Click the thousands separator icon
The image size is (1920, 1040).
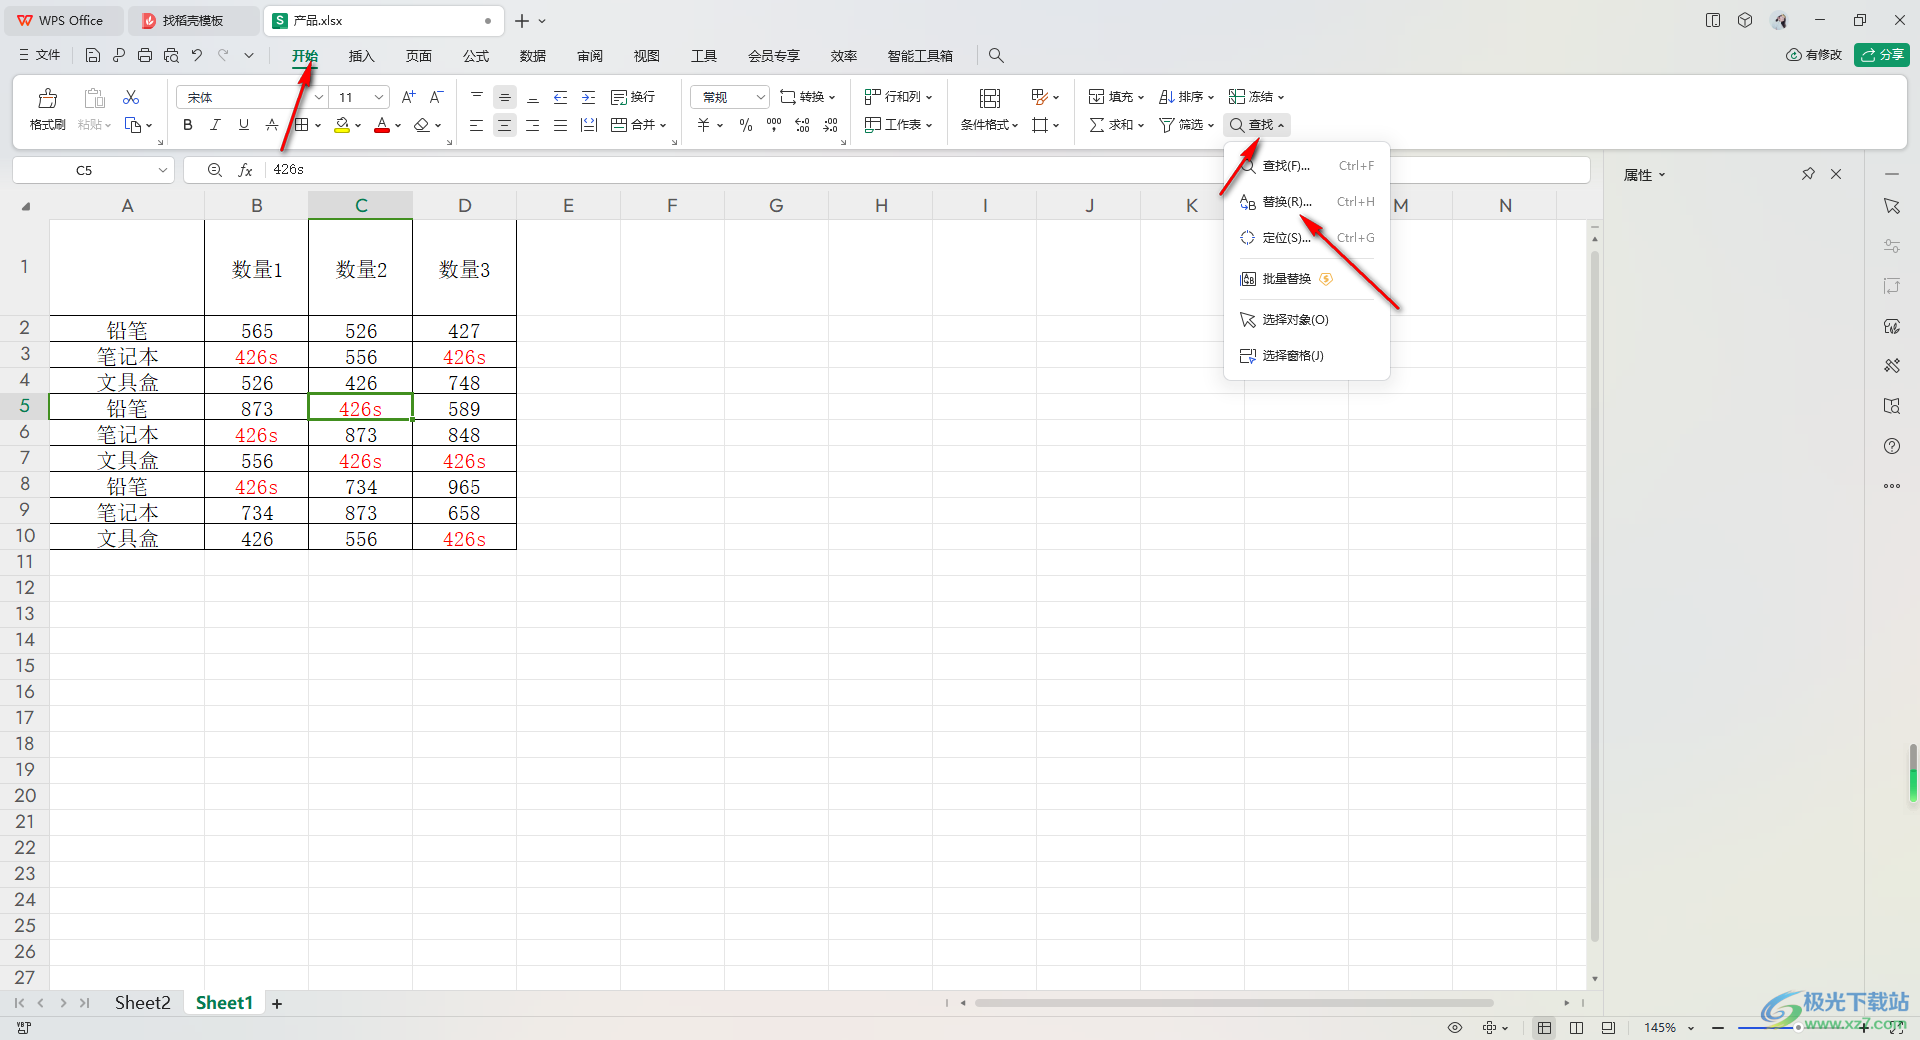coord(774,125)
